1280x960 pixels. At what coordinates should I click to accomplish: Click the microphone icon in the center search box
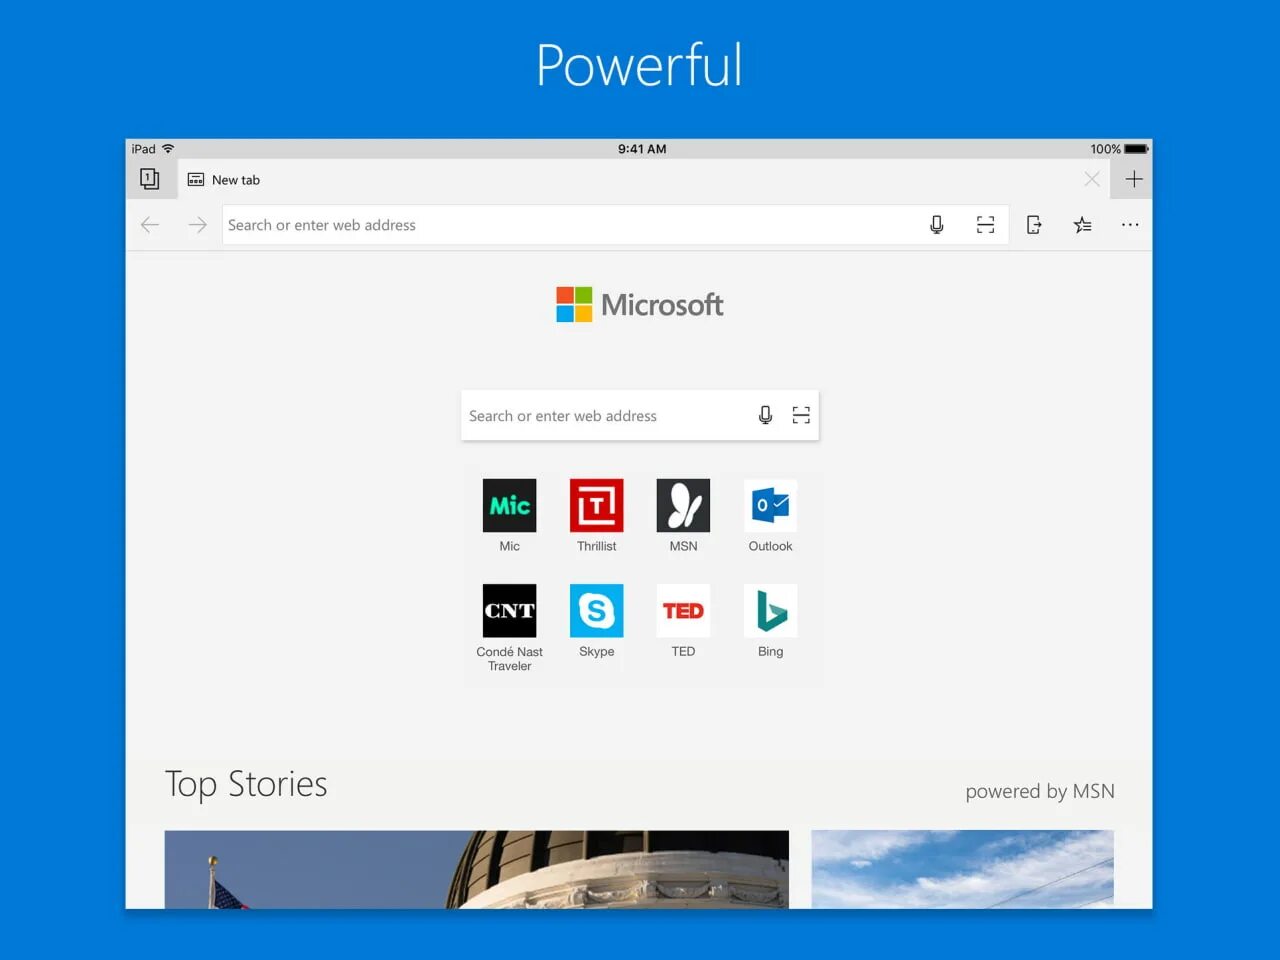point(764,415)
